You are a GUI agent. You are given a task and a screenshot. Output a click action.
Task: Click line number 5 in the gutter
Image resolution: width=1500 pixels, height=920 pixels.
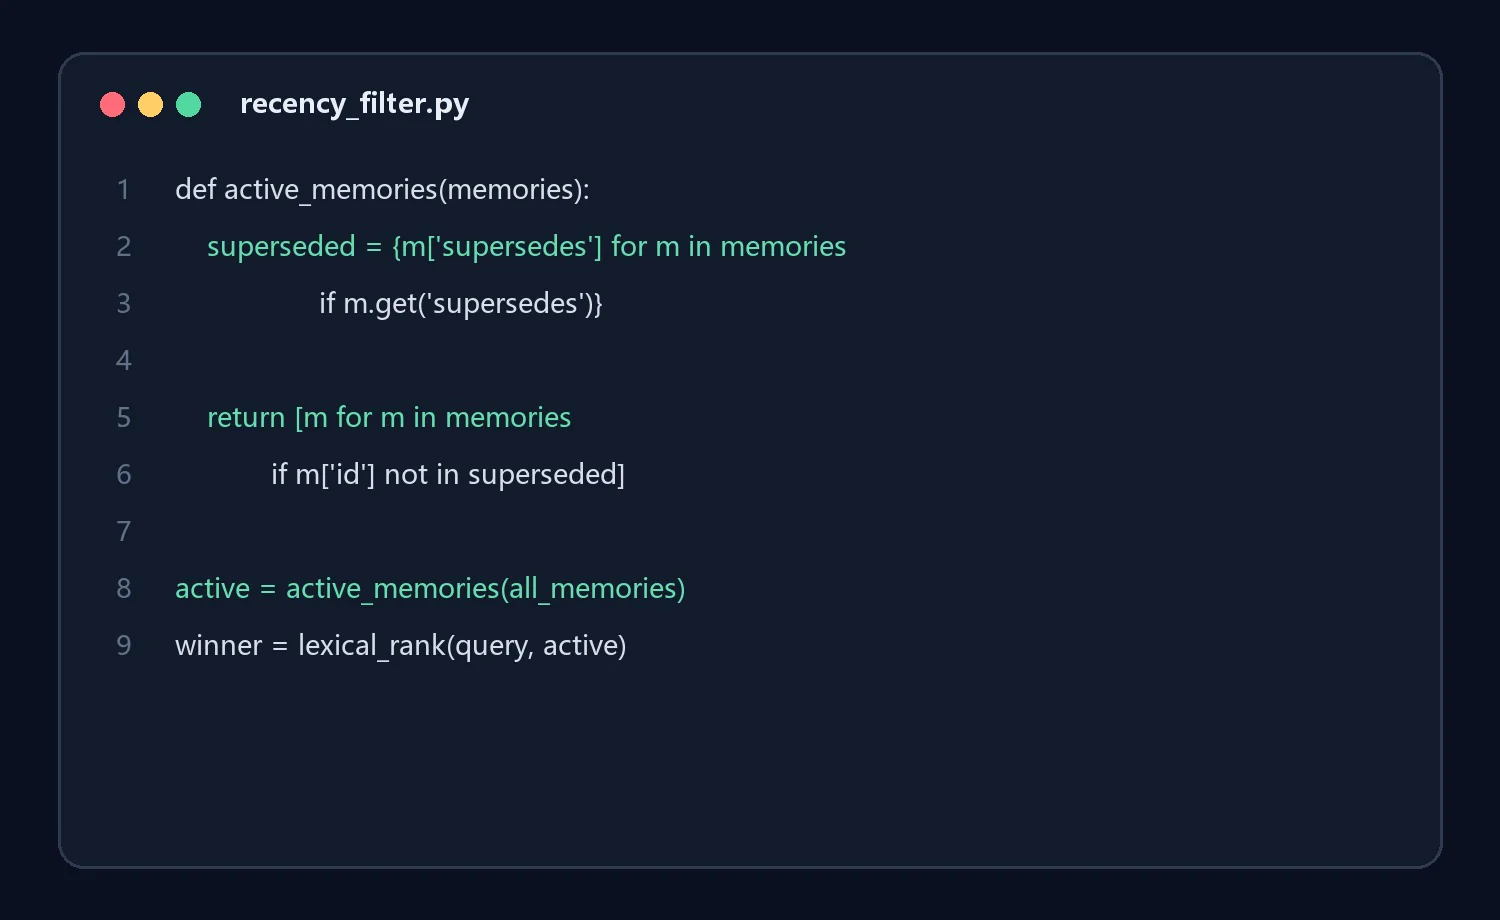123,417
